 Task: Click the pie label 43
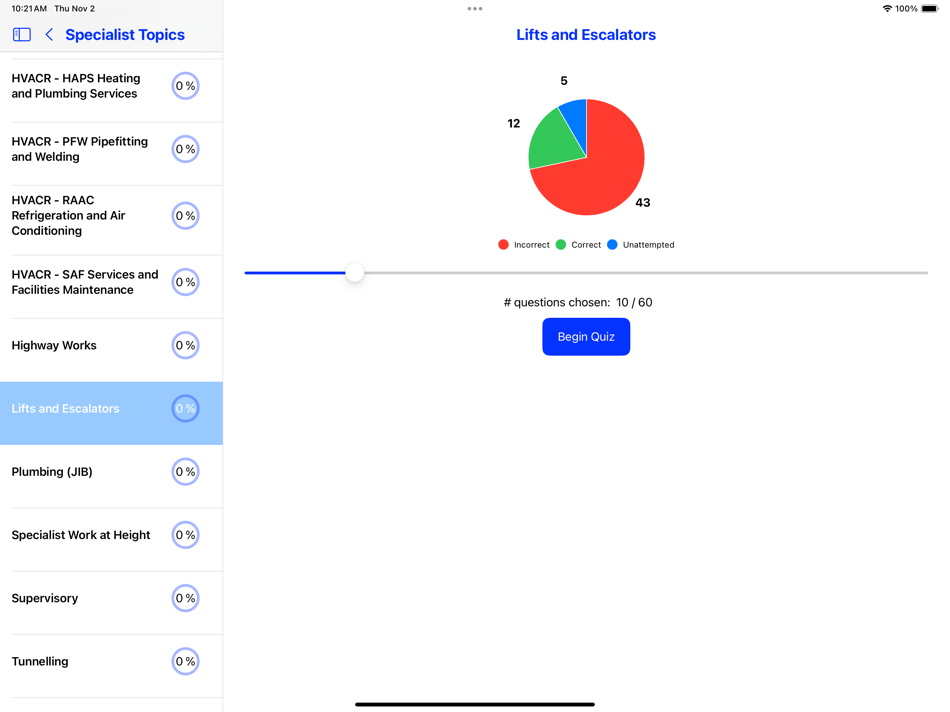(x=643, y=203)
